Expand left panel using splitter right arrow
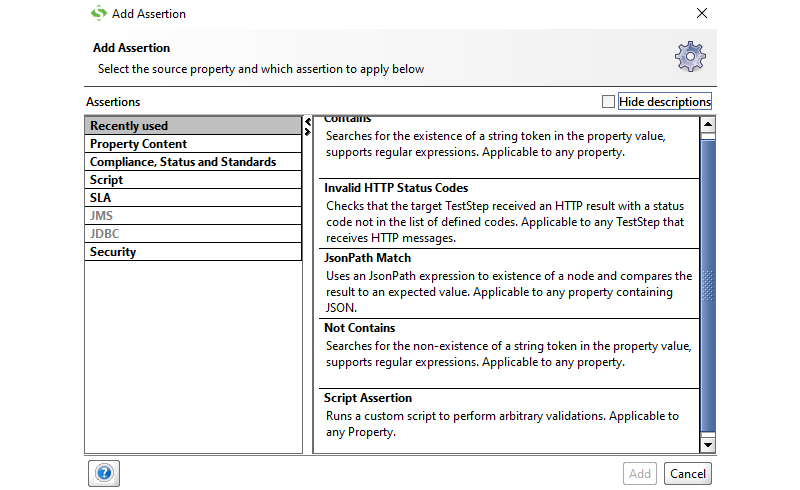Viewport: 800px width, 490px height. (x=307, y=132)
